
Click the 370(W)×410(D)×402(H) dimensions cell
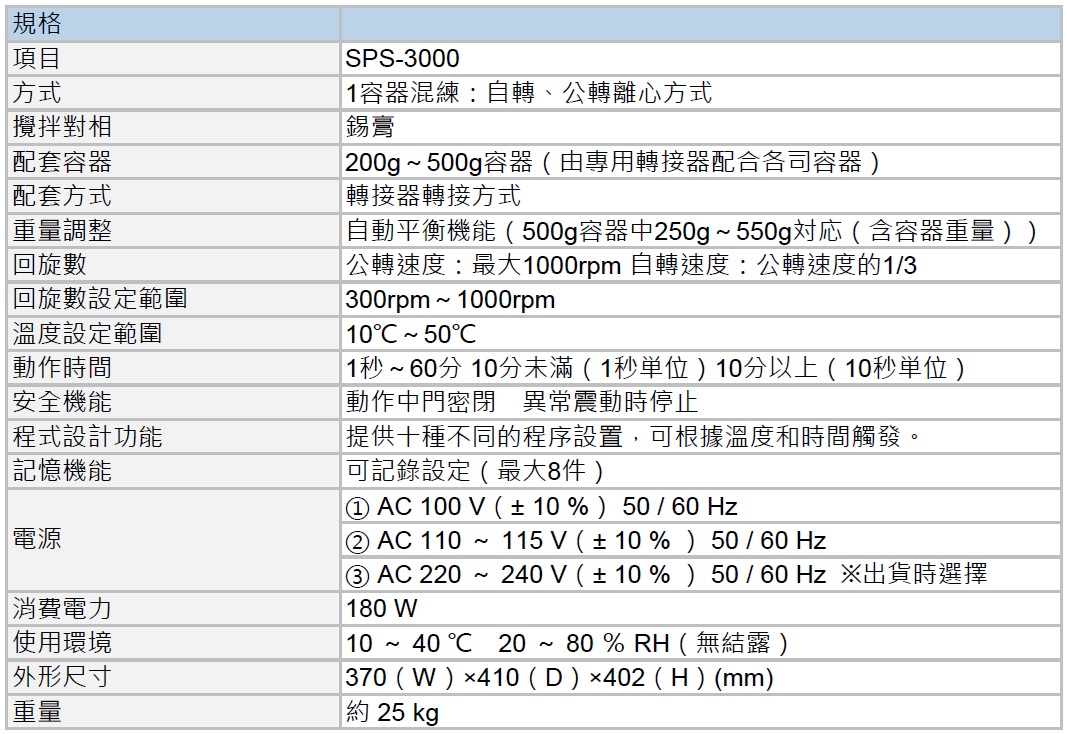tap(559, 678)
